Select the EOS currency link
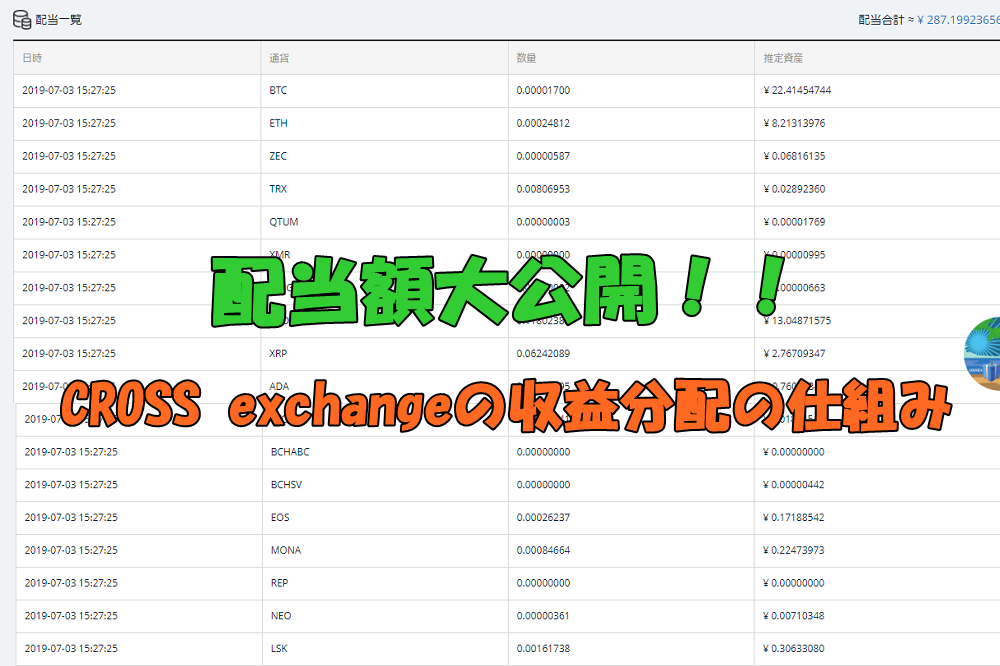This screenshot has width=1000, height=666. [279, 517]
